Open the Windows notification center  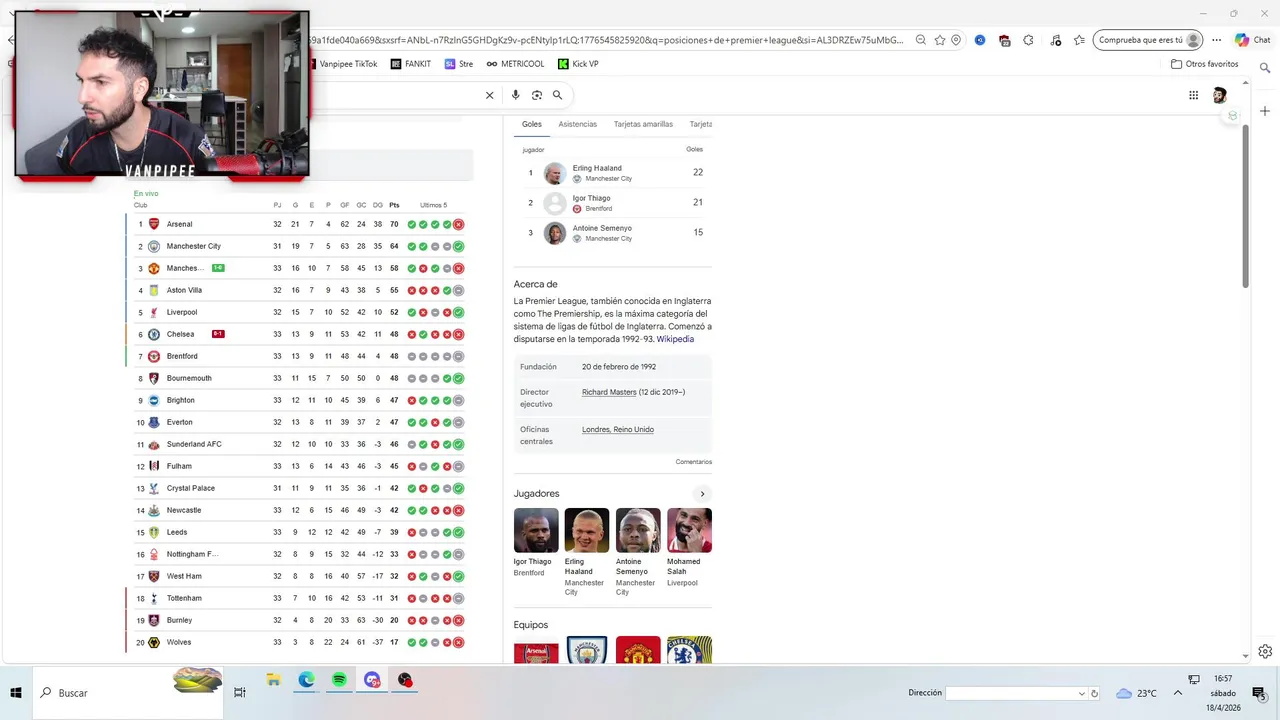click(x=1259, y=693)
